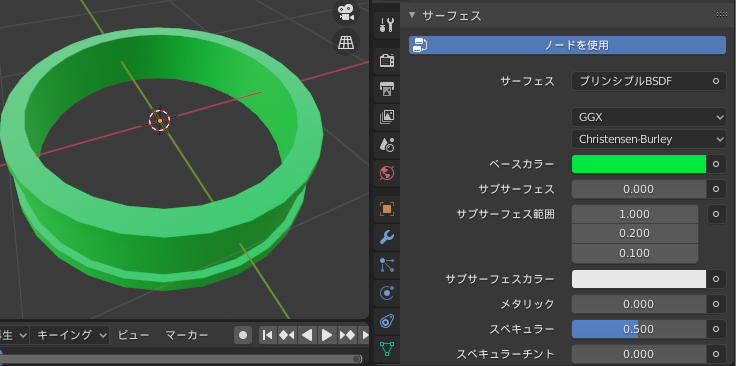This screenshot has width=736, height=366.
Task: Click the メタリック value slider
Action: click(639, 304)
